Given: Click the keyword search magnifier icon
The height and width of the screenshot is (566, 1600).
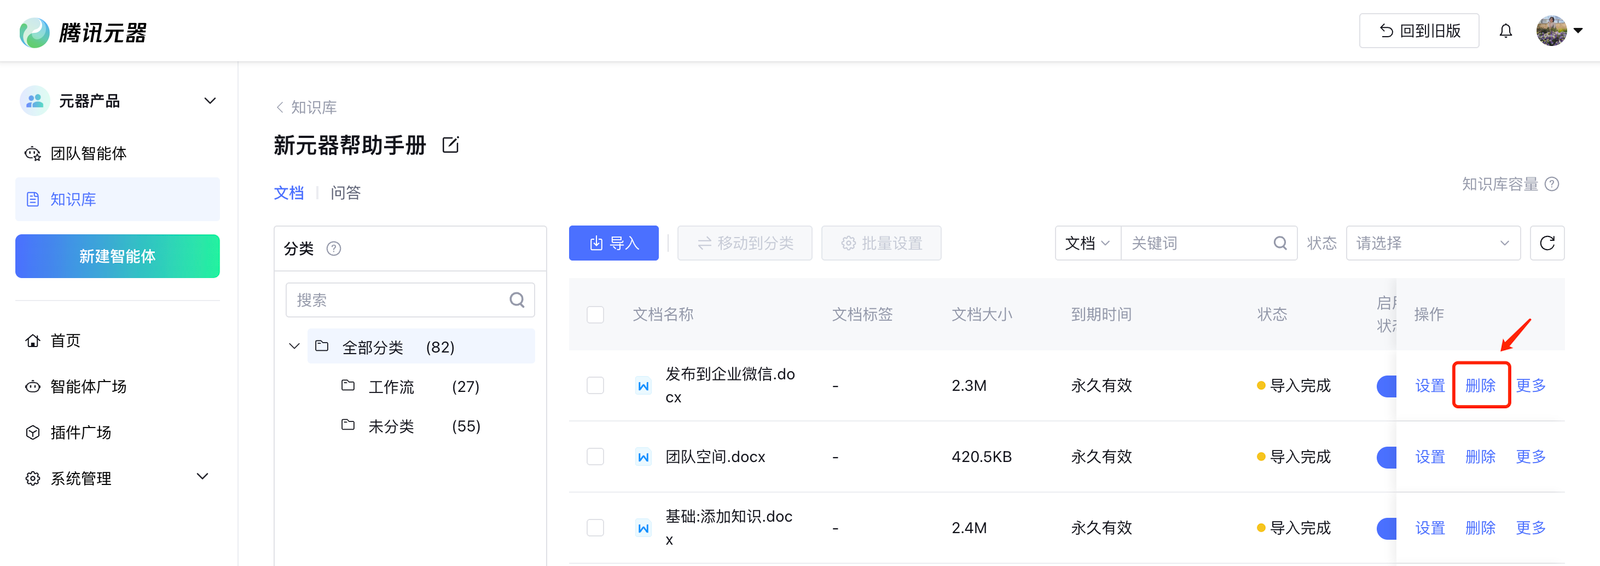Looking at the screenshot, I should (1280, 243).
